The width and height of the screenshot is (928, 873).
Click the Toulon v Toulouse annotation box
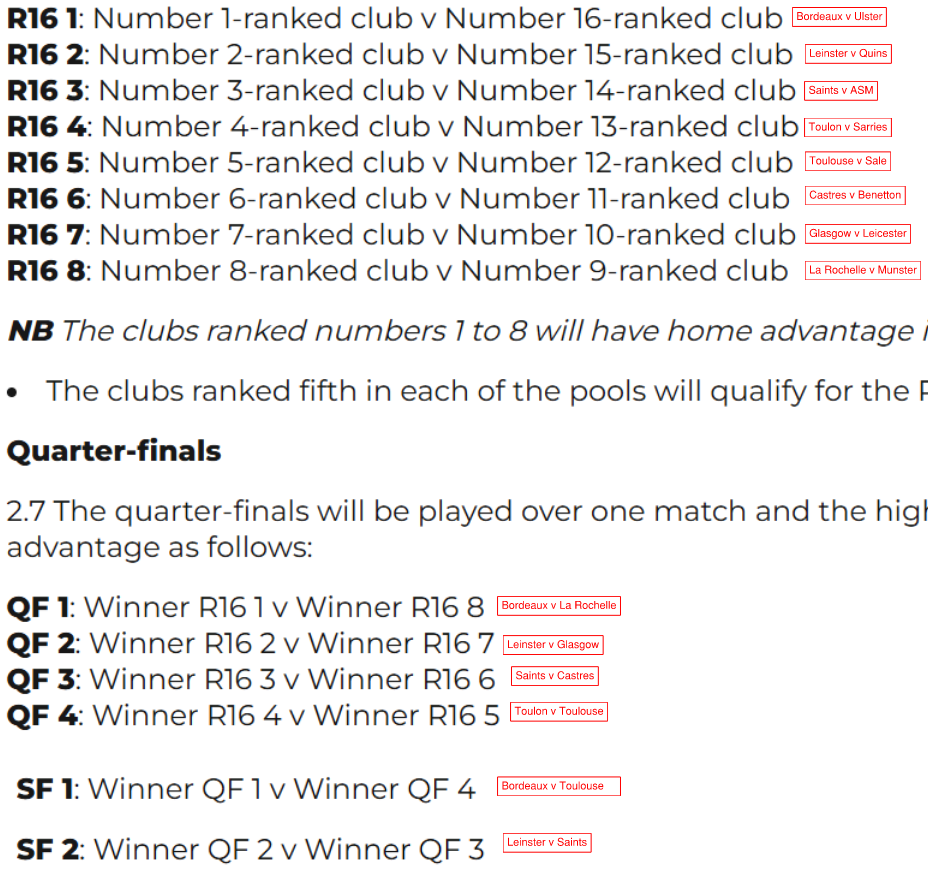[x=559, y=711]
